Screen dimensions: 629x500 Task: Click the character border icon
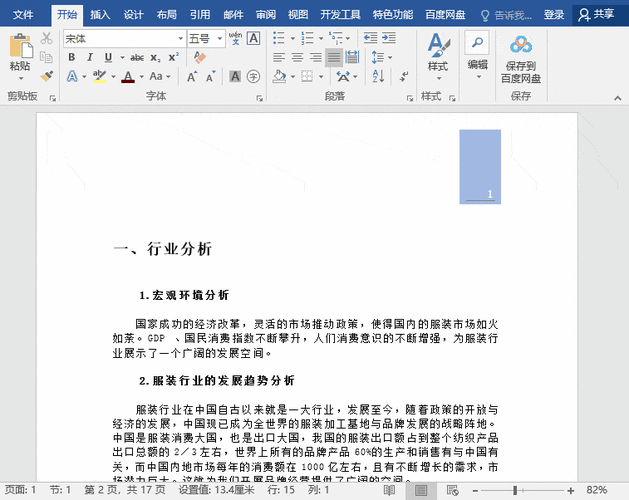click(x=254, y=39)
